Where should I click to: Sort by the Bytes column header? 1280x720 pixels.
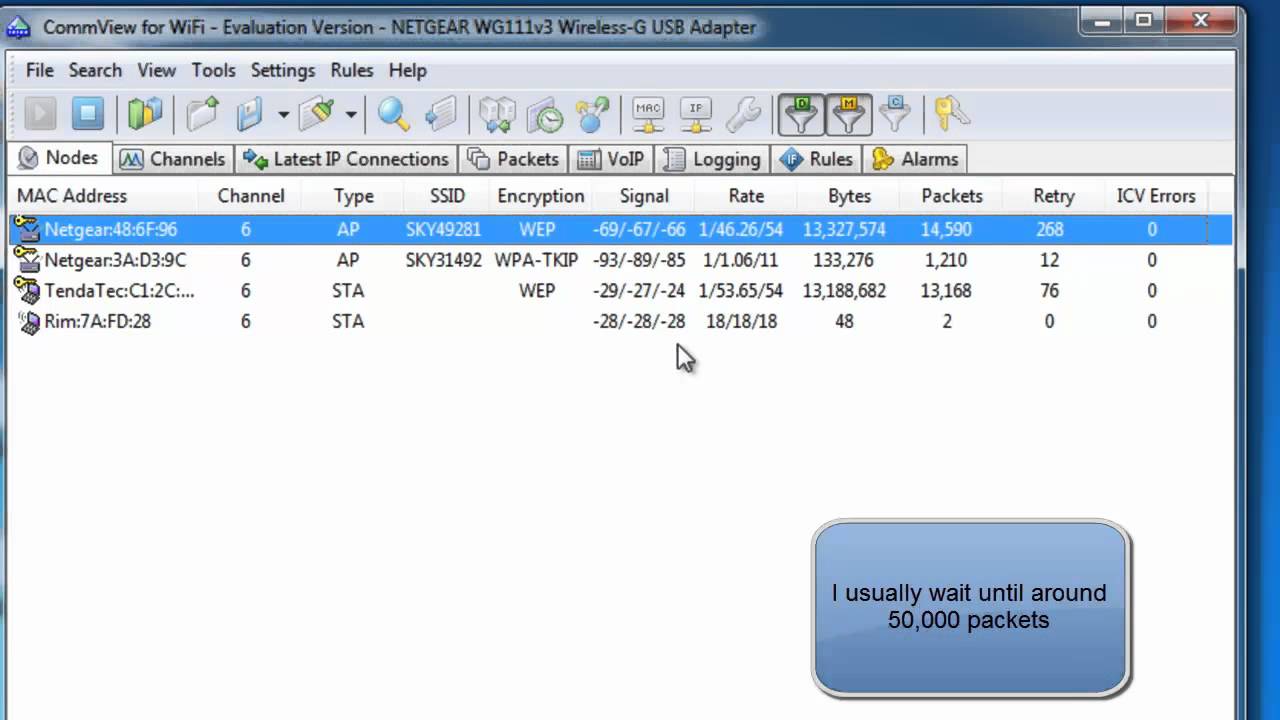tap(849, 196)
